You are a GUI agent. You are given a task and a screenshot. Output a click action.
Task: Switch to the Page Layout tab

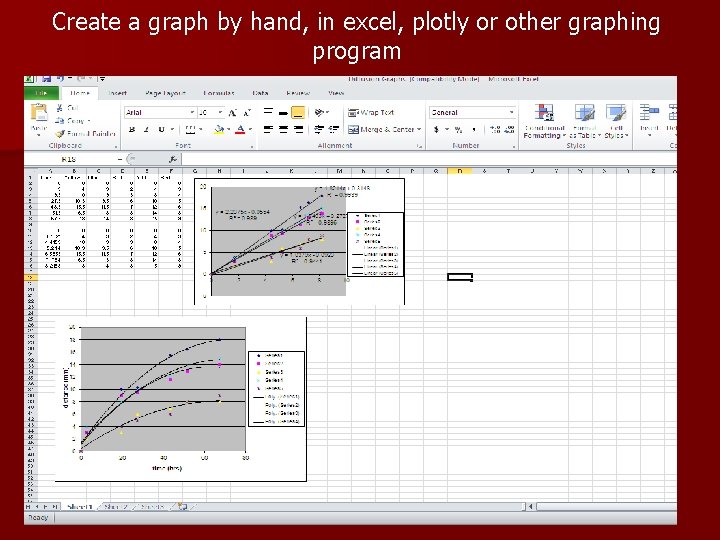(x=165, y=93)
